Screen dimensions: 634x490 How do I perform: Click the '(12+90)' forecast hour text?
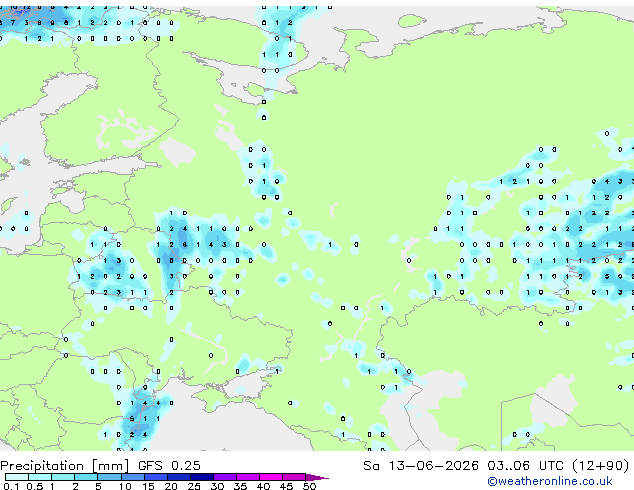601,466
